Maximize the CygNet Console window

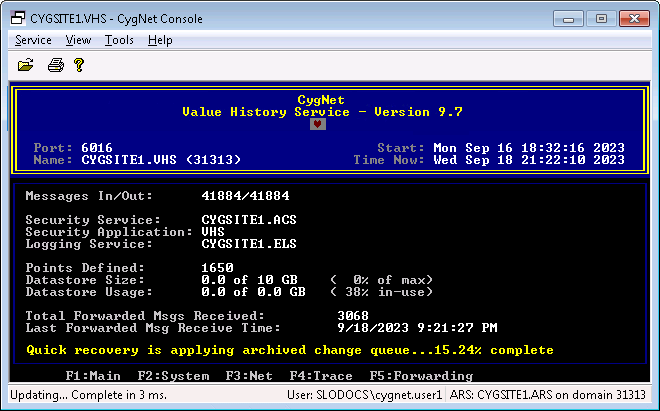click(601, 19)
